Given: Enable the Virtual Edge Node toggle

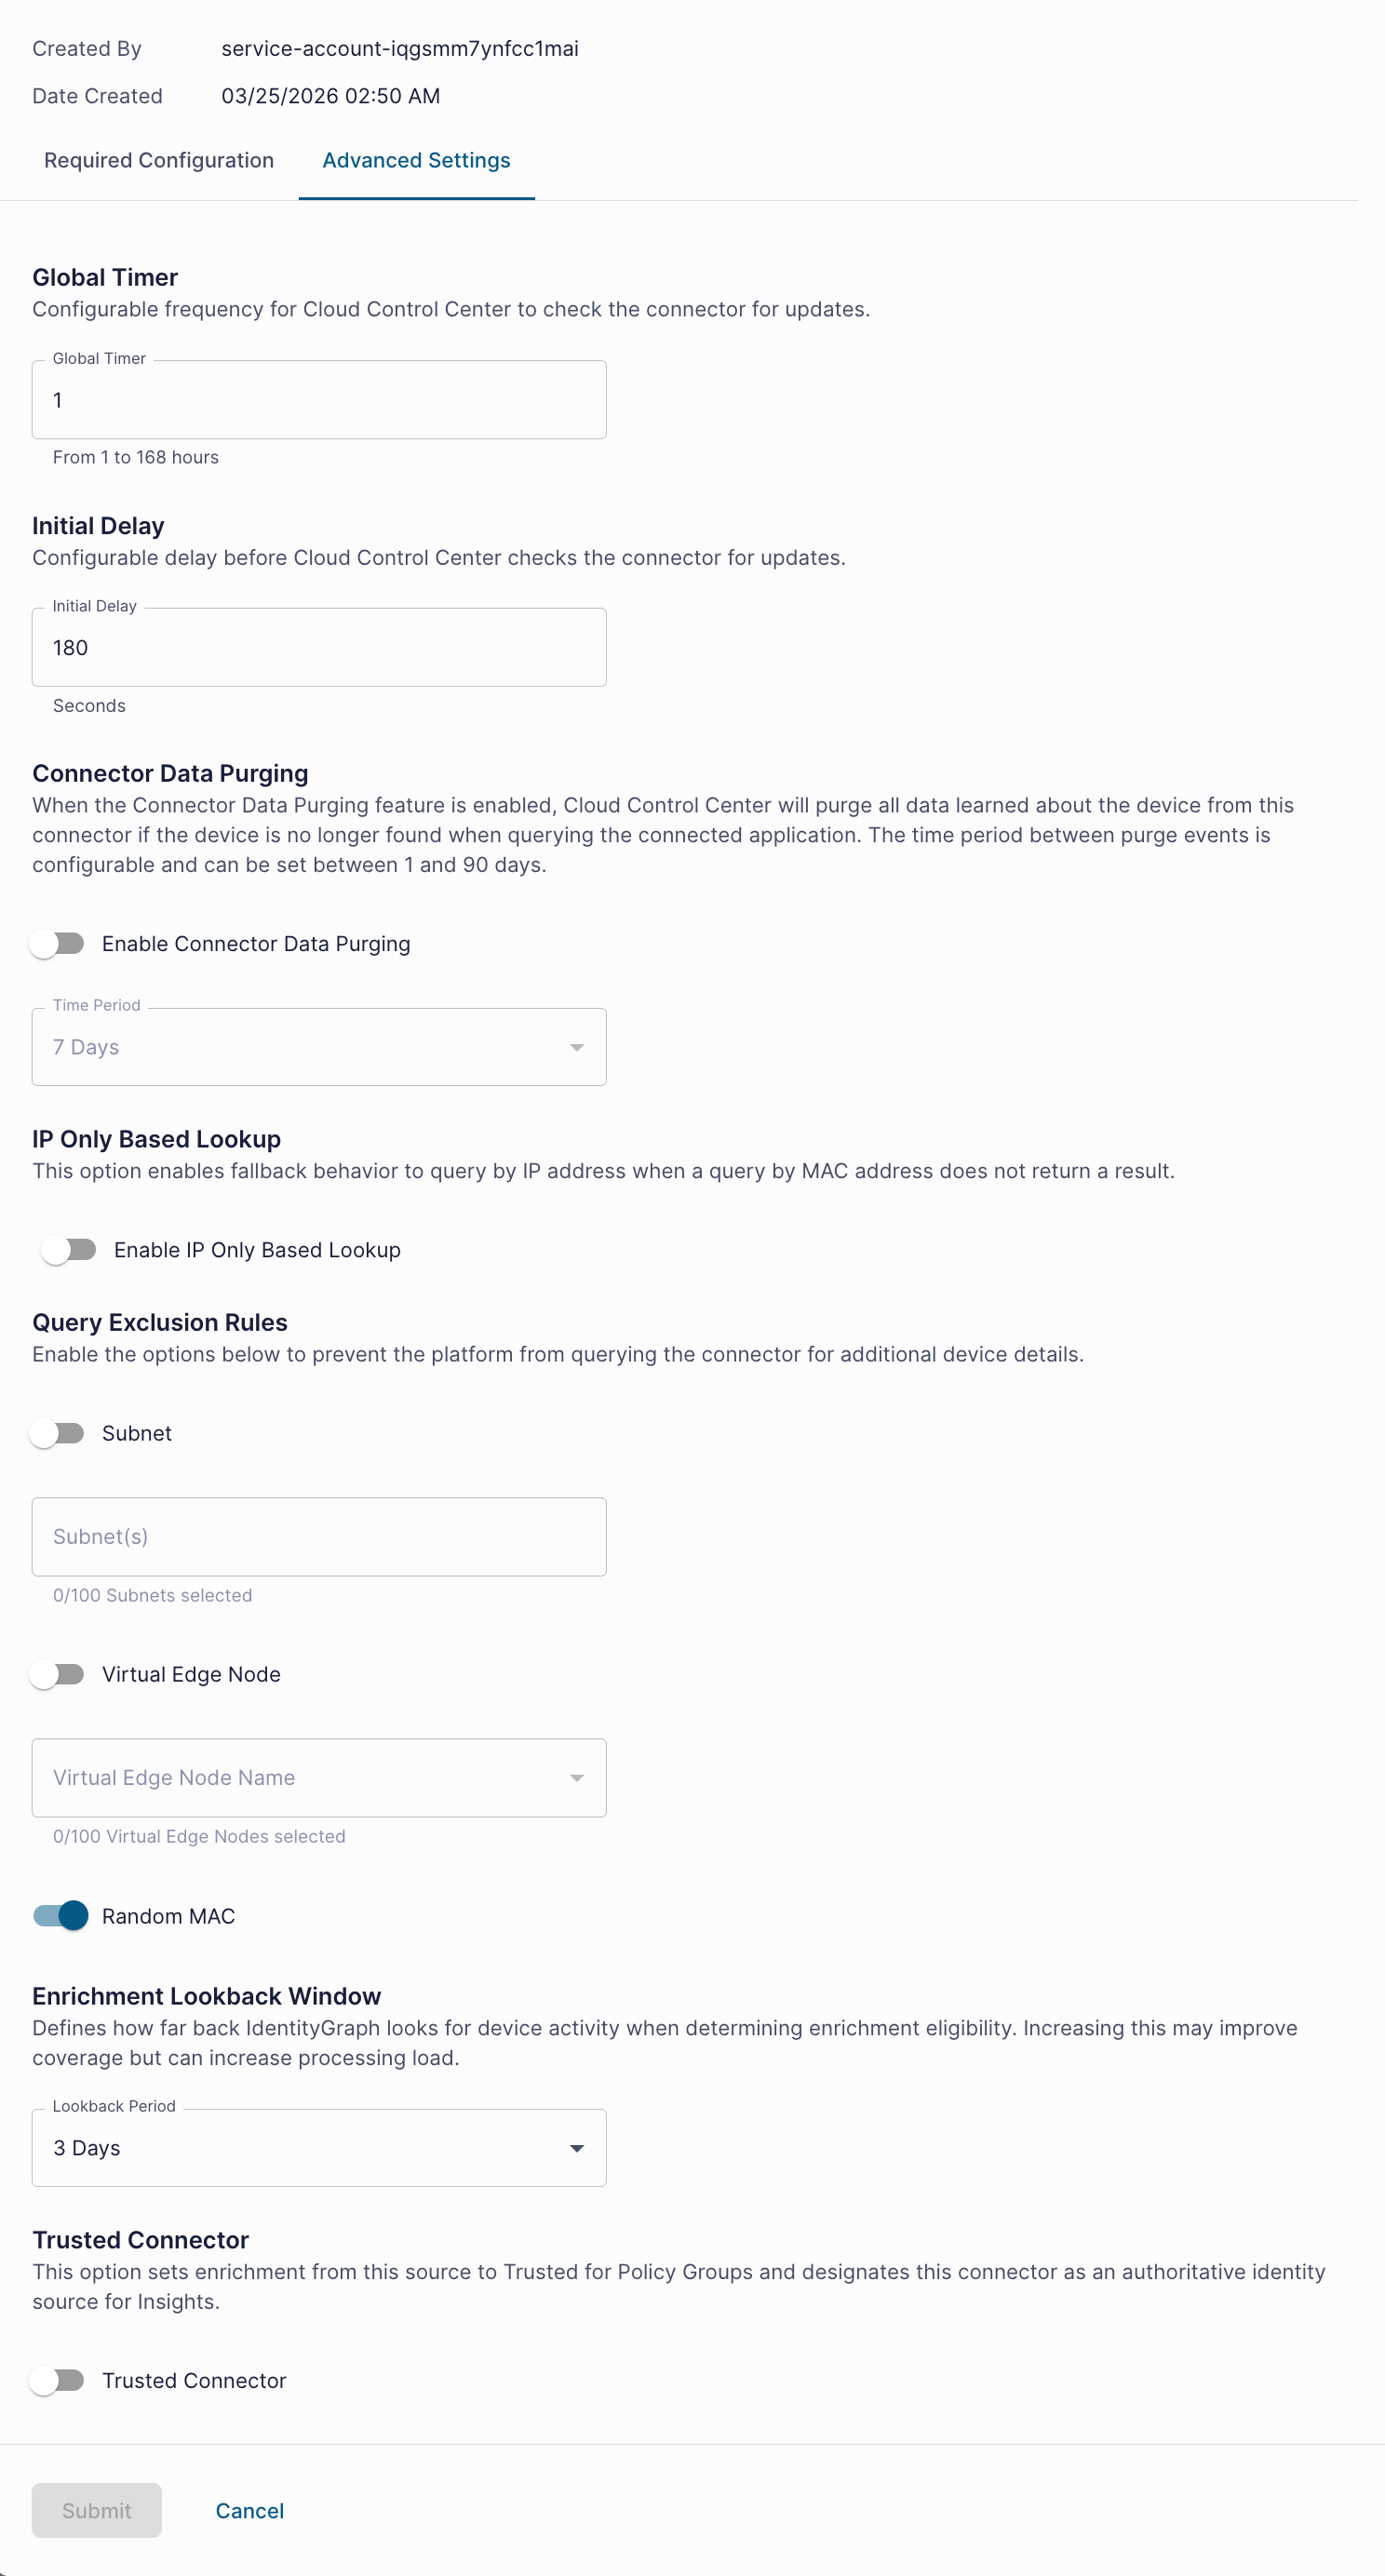Looking at the screenshot, I should click(x=58, y=1674).
